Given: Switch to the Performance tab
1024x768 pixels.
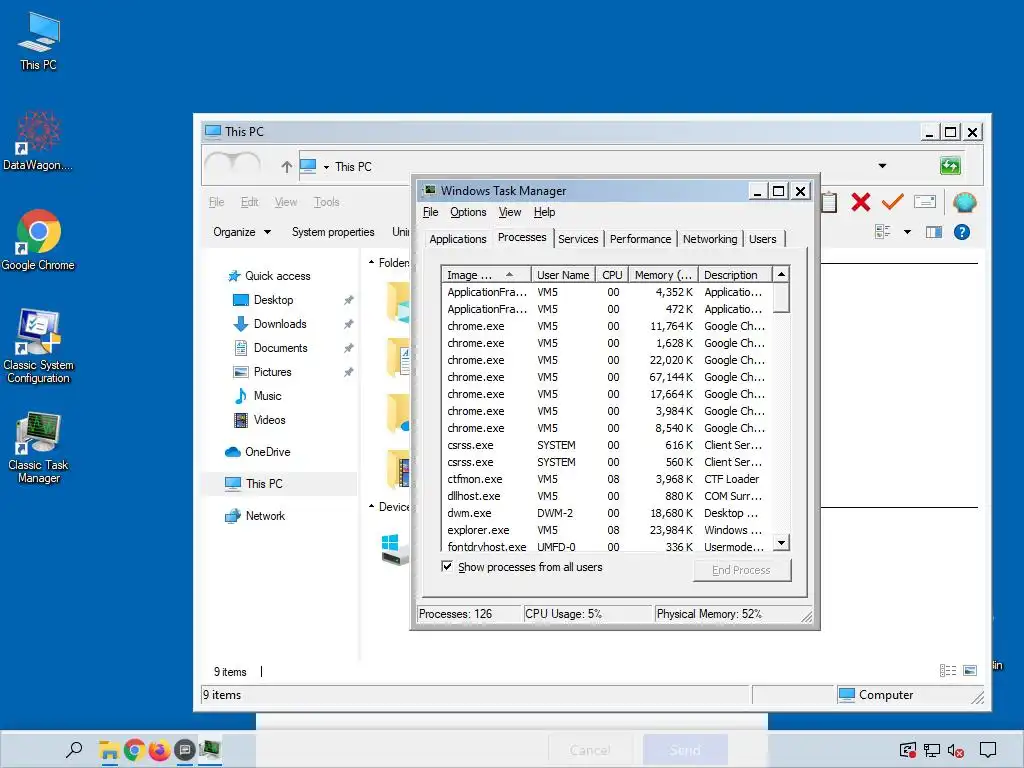Looking at the screenshot, I should 640,239.
